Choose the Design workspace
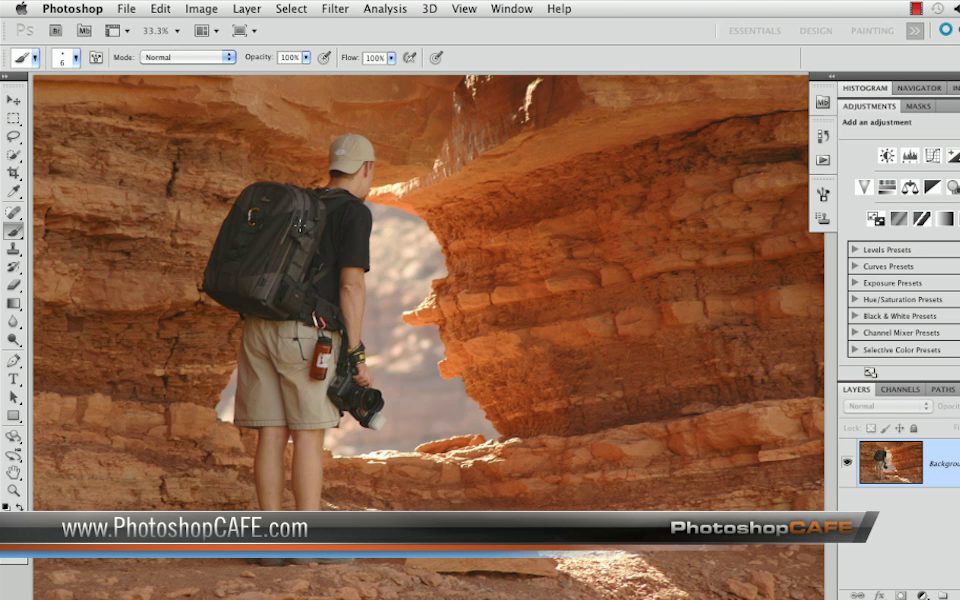The height and width of the screenshot is (600, 960). click(816, 31)
